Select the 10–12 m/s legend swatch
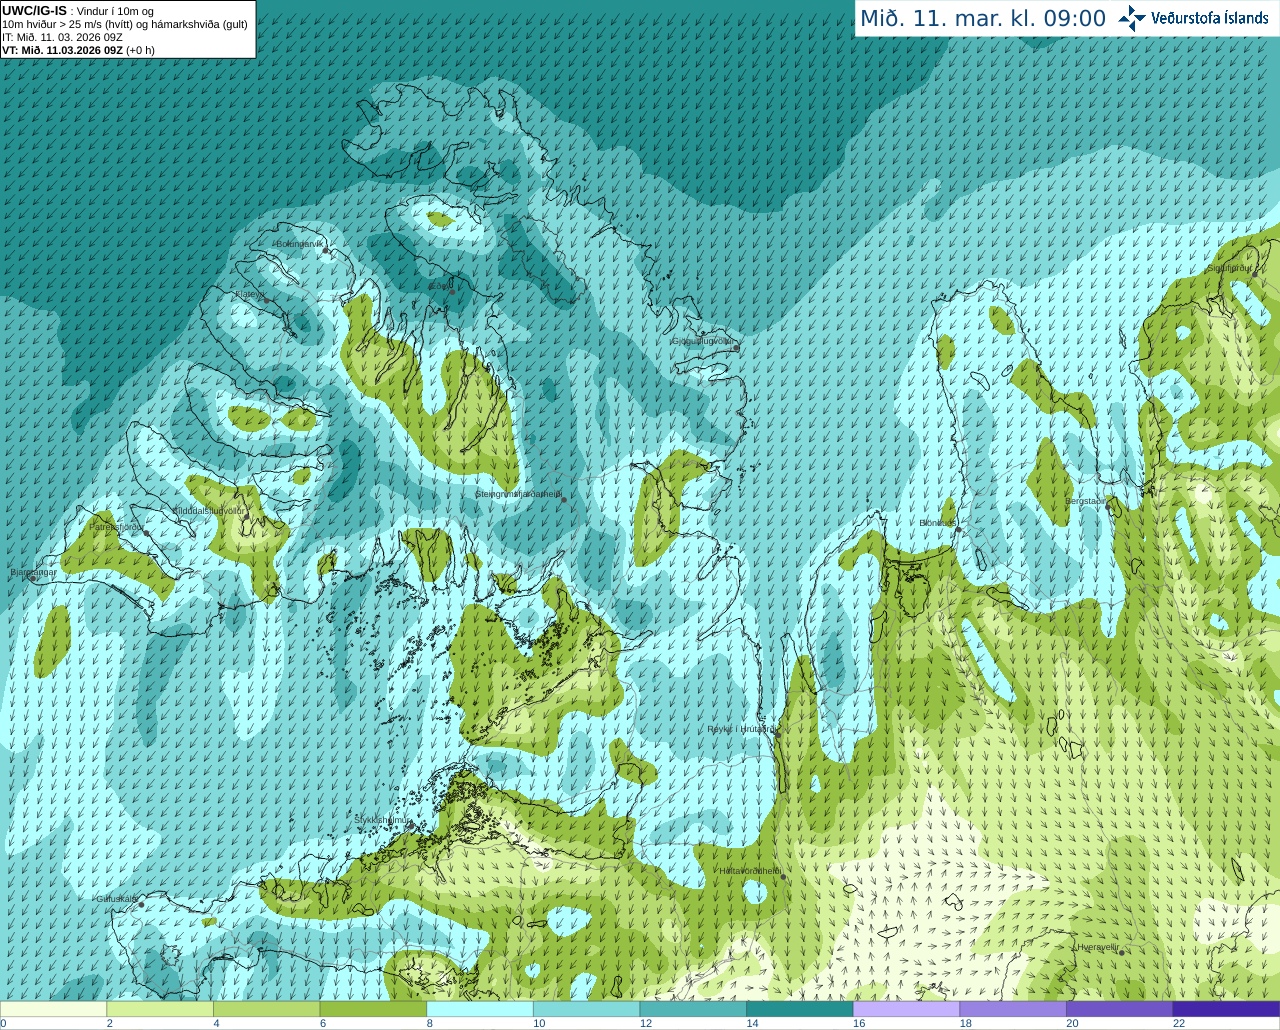 click(x=586, y=1009)
